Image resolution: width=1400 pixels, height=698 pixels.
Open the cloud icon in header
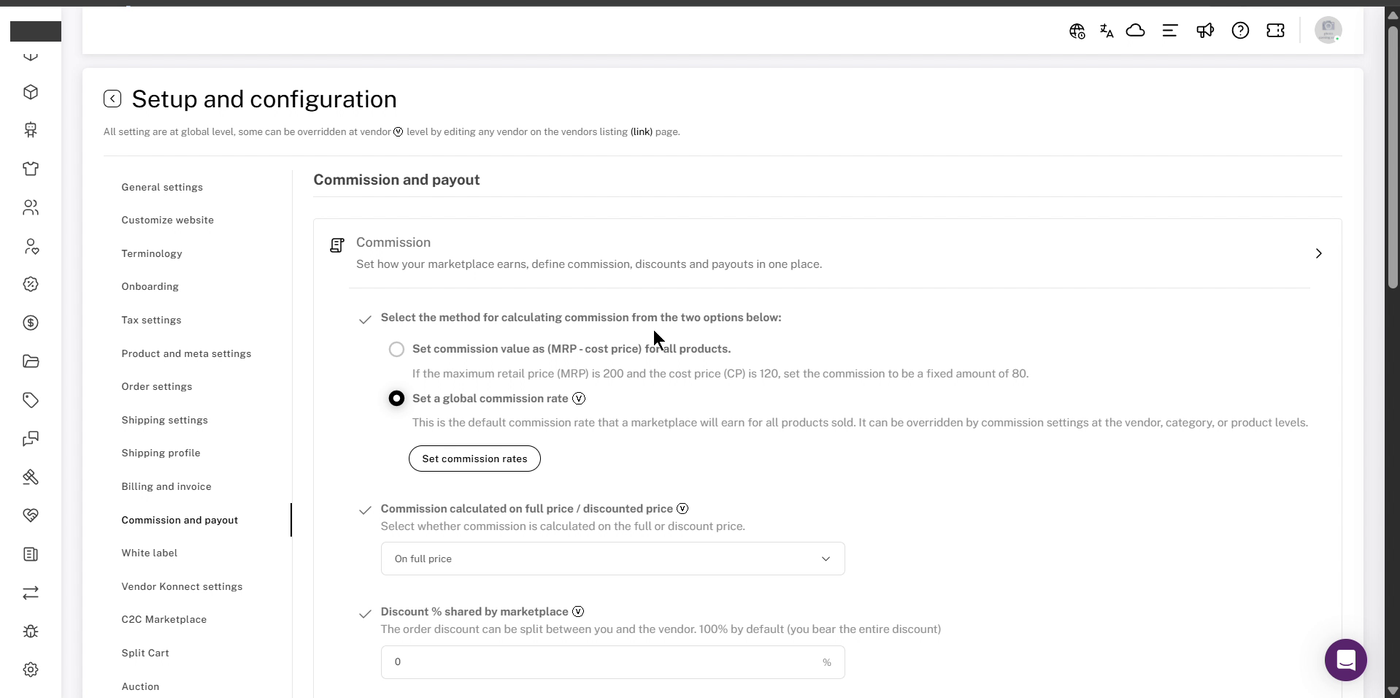click(x=1135, y=31)
